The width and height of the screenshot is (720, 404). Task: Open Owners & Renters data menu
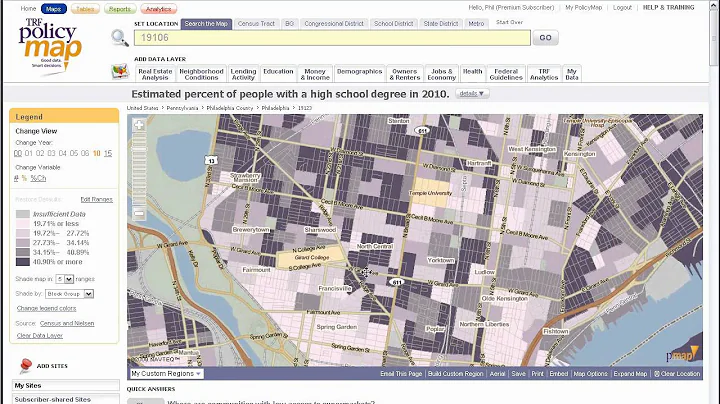point(405,74)
